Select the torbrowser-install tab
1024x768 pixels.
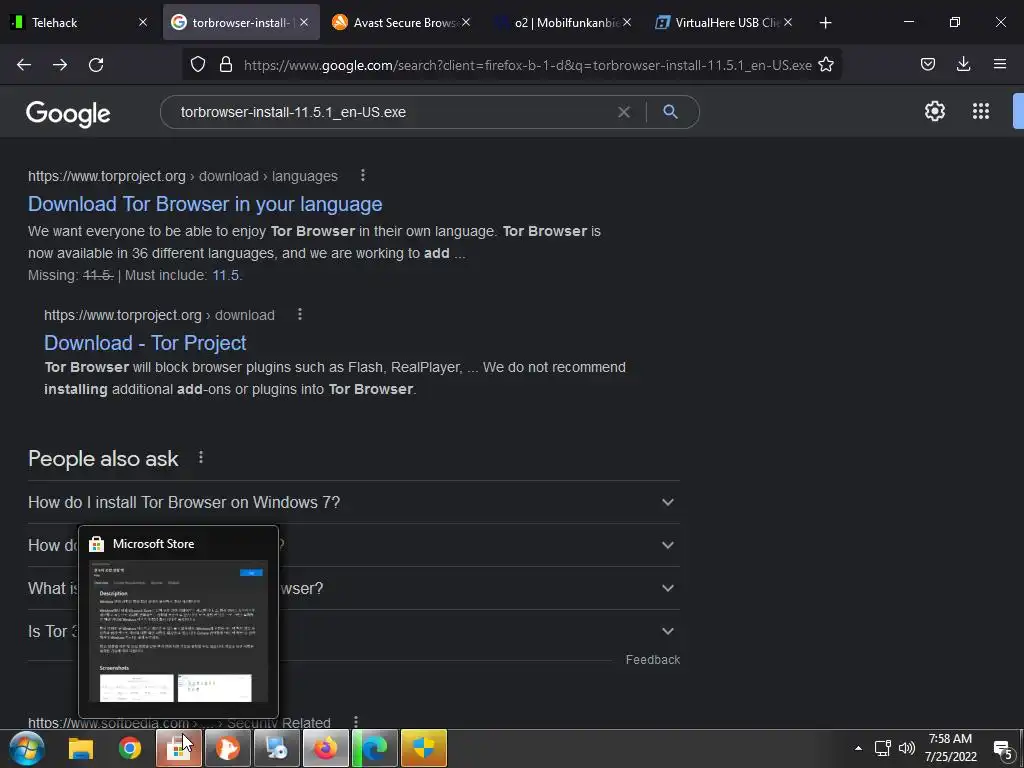tap(239, 22)
